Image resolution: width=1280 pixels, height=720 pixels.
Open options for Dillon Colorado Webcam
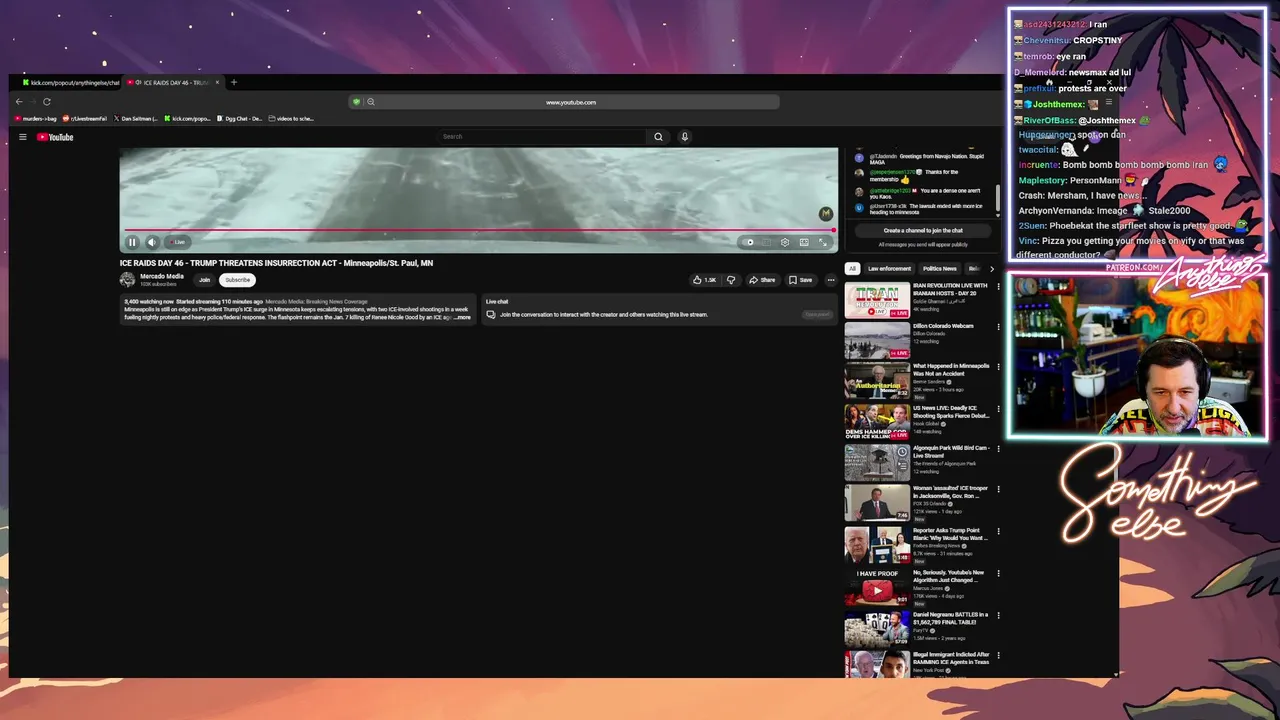click(998, 327)
